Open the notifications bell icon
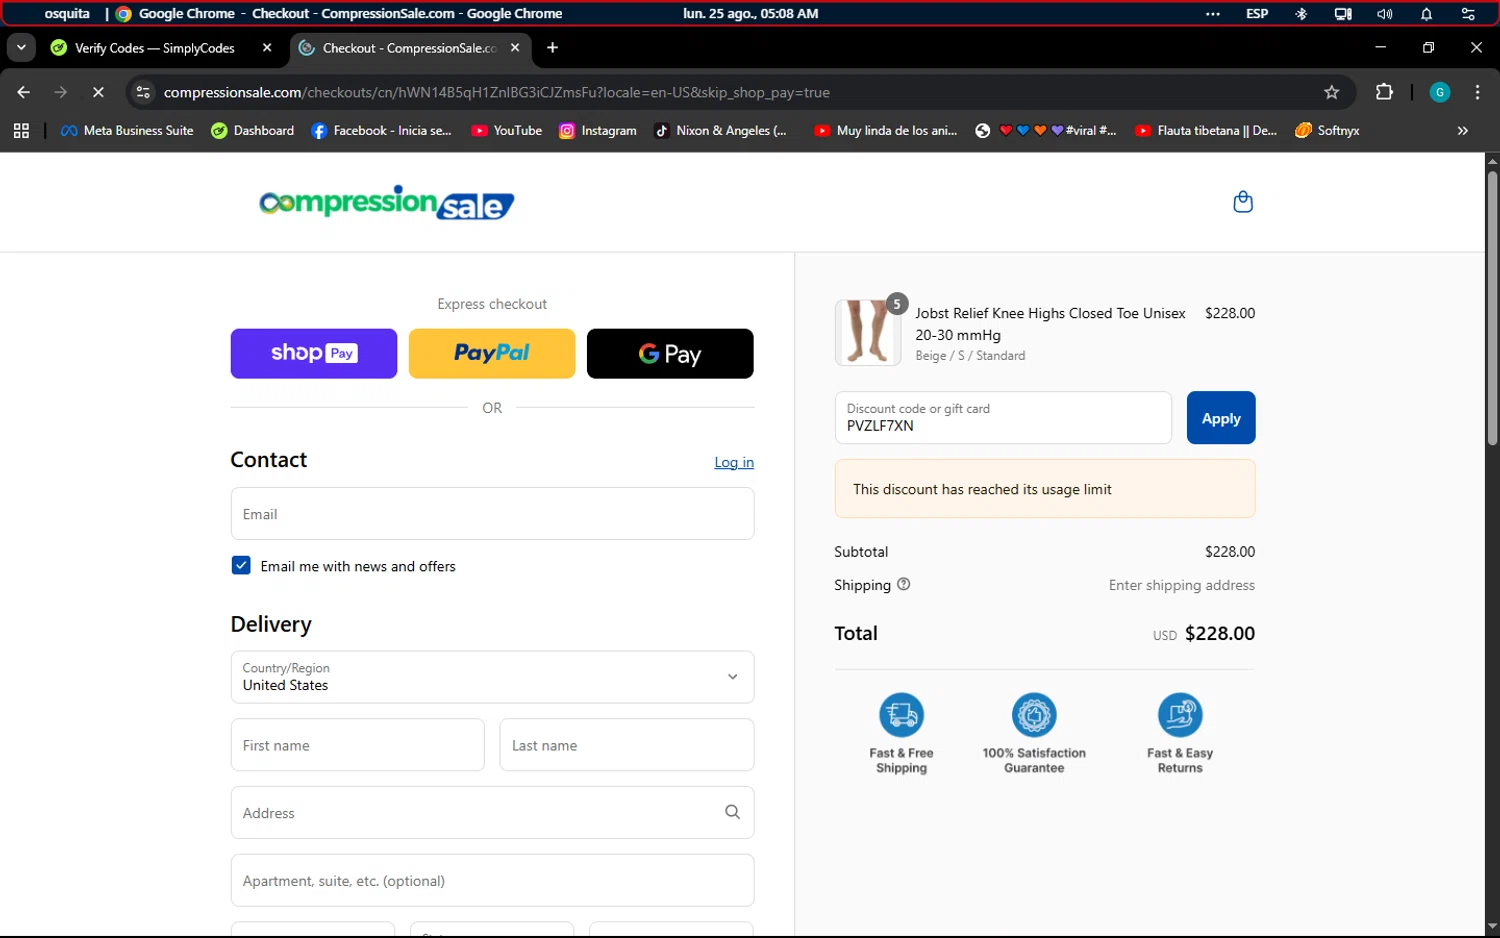Screen dimensions: 1500x938 1426,14
